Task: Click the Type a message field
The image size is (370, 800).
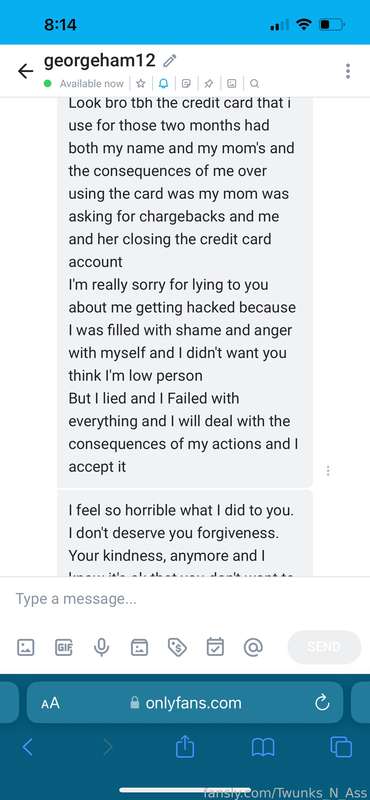Action: (x=185, y=598)
